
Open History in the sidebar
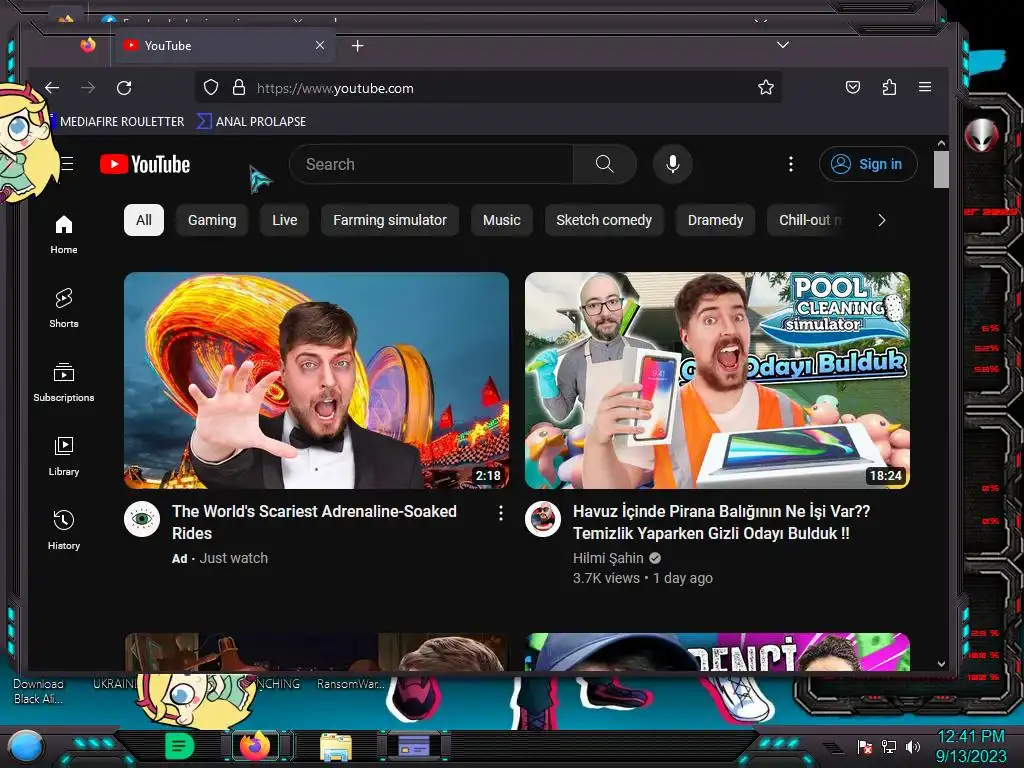(x=63, y=530)
